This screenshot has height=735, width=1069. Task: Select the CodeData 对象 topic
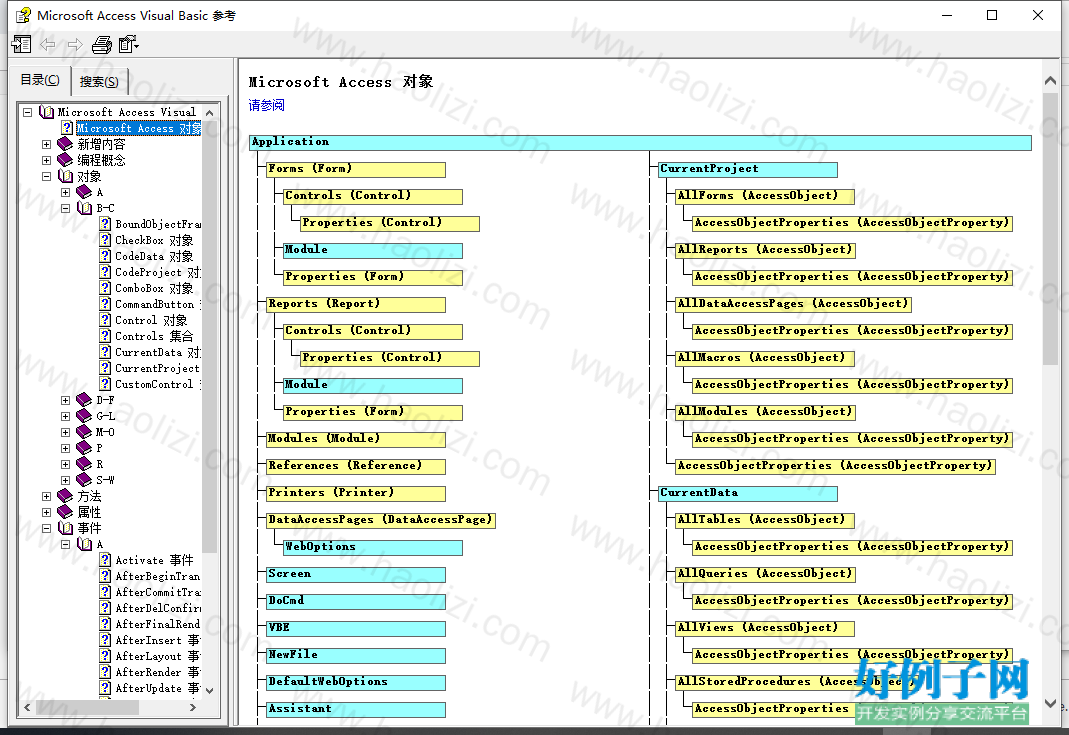coord(154,256)
